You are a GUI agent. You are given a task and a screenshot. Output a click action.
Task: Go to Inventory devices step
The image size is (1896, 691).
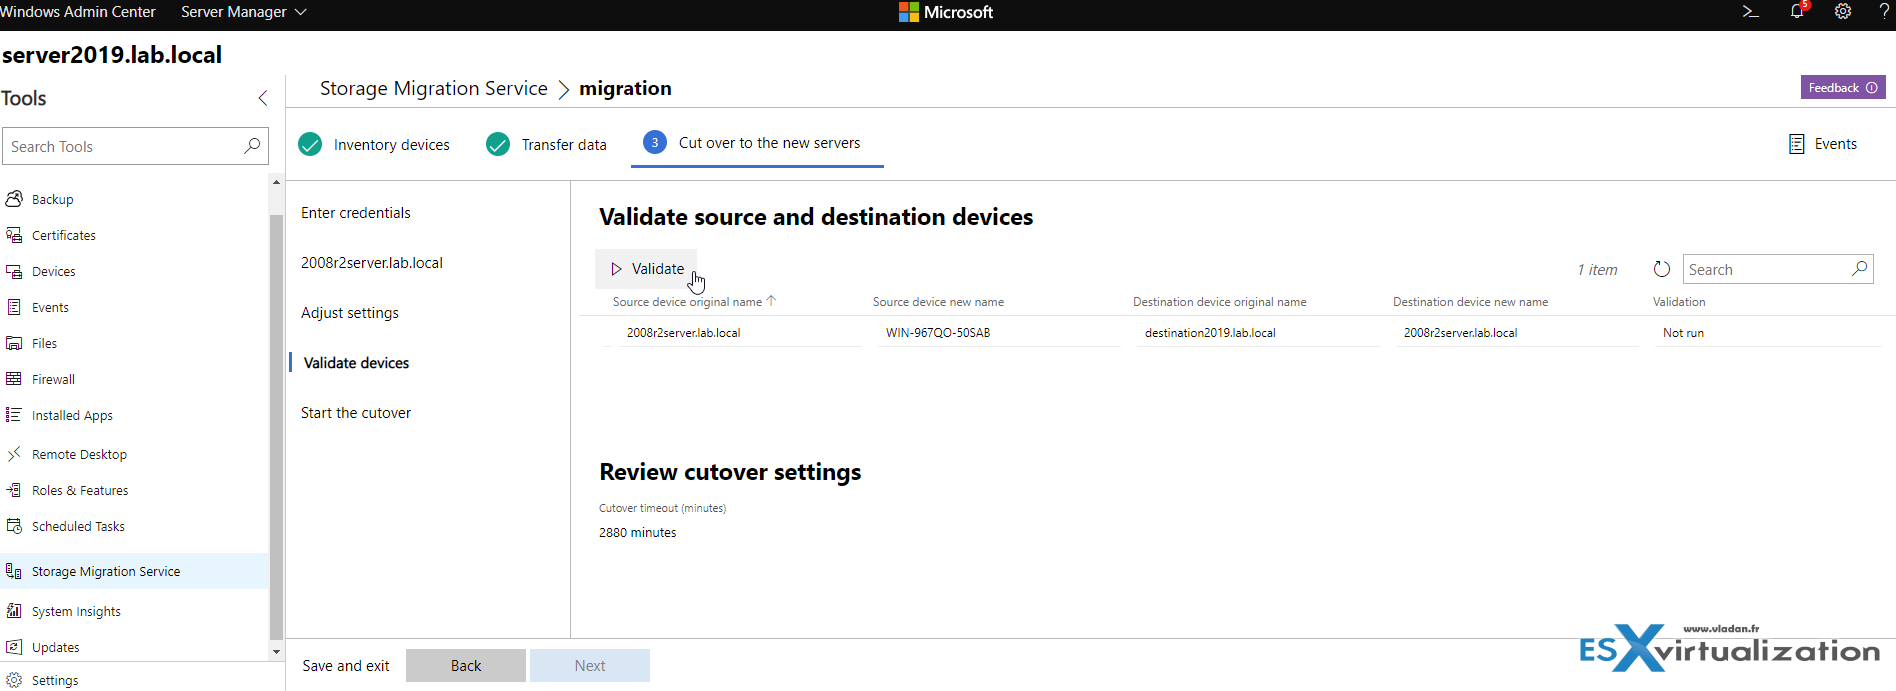(374, 144)
